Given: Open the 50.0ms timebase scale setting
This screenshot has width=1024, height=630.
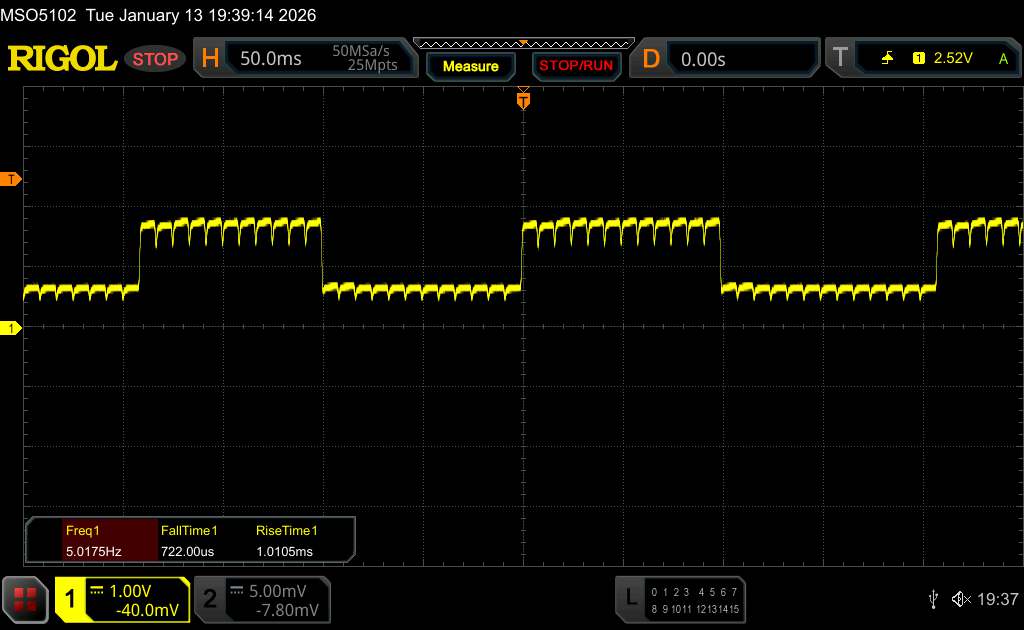Looking at the screenshot, I should (271, 59).
